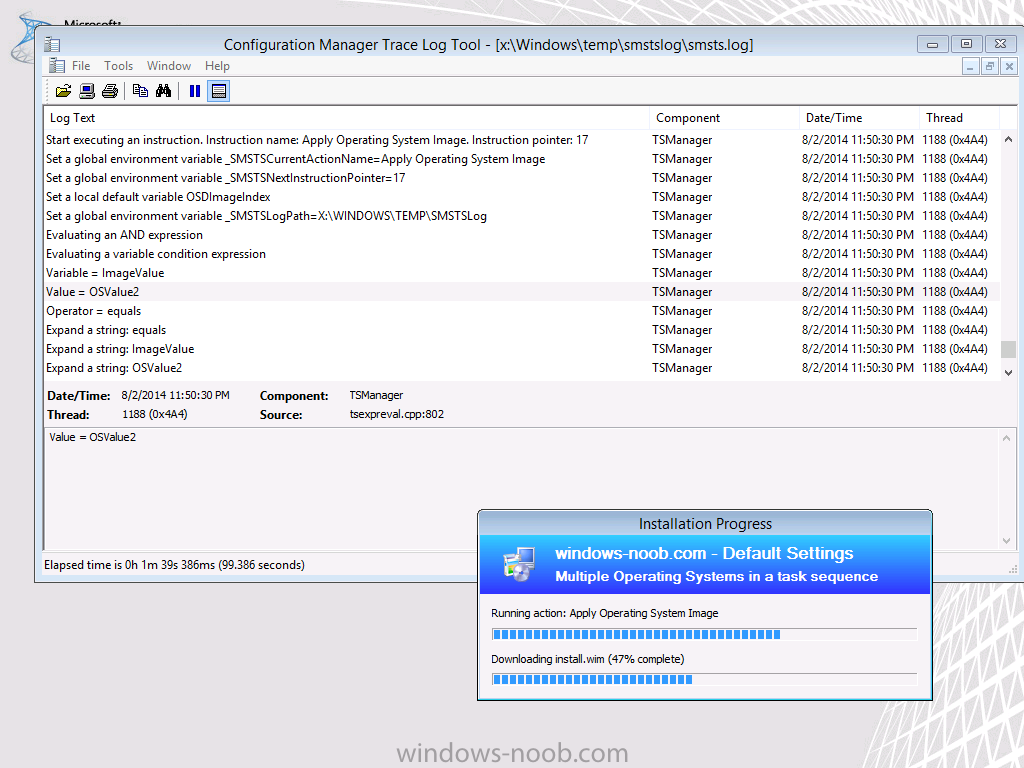Viewport: 1024px width, 768px height.
Task: Select the 'Evaluating an AND expression' row
Action: [x=521, y=234]
